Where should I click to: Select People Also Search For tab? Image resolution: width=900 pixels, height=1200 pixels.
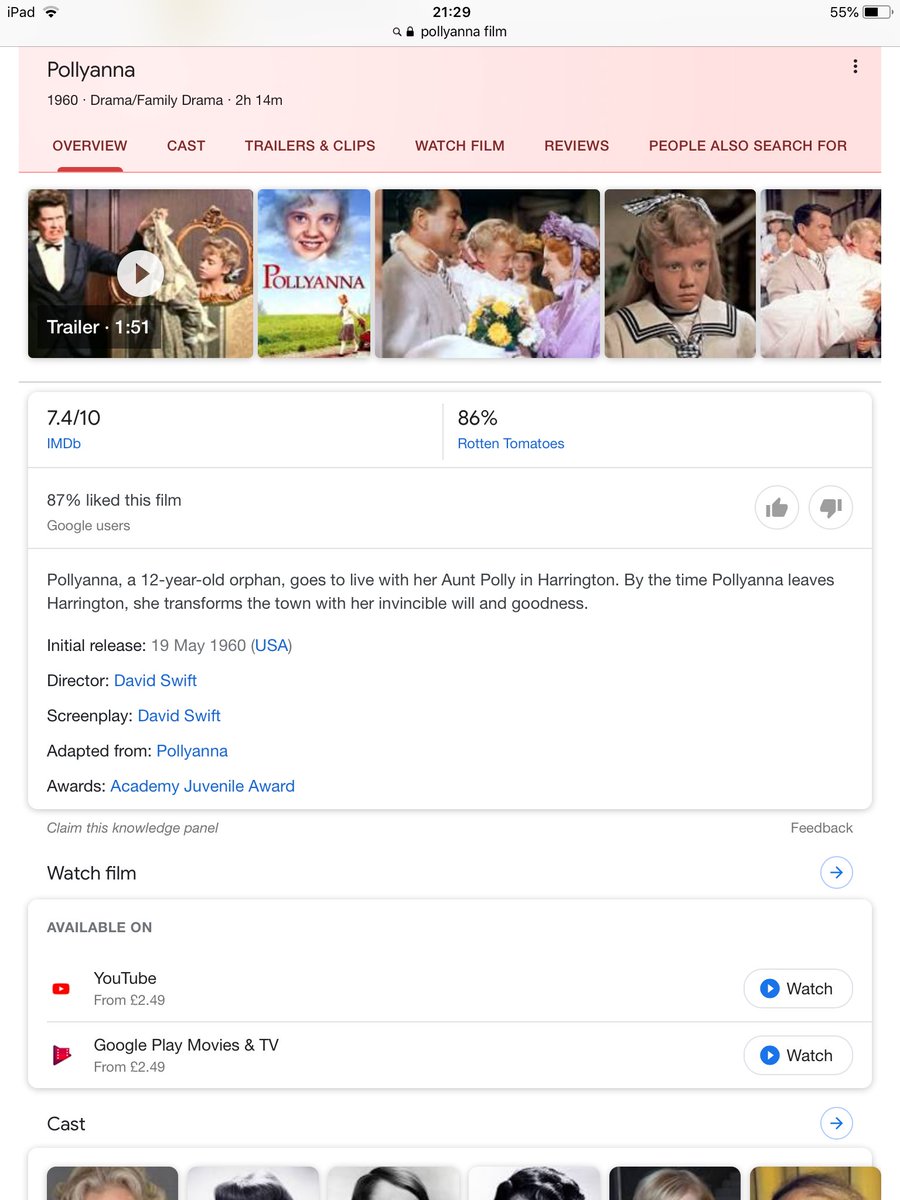(748, 146)
